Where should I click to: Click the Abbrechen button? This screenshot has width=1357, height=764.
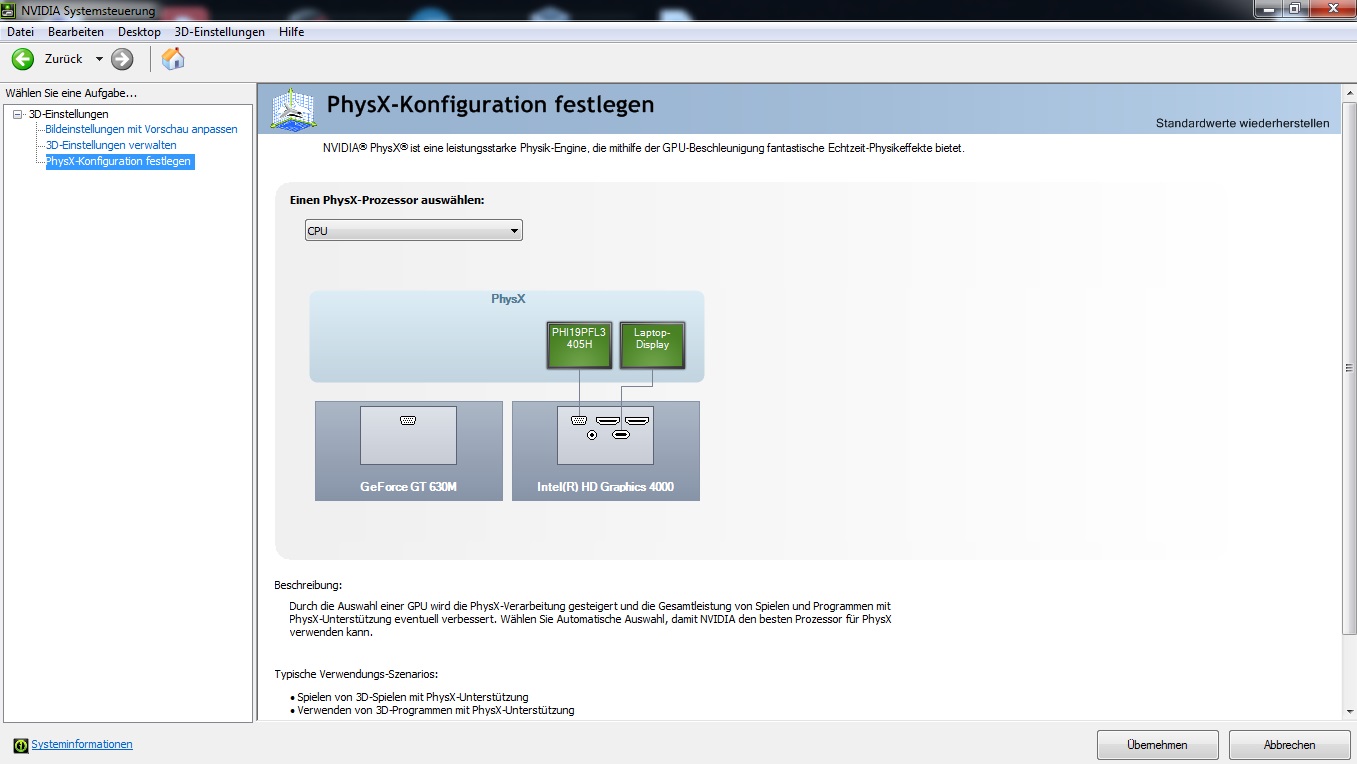(1289, 745)
